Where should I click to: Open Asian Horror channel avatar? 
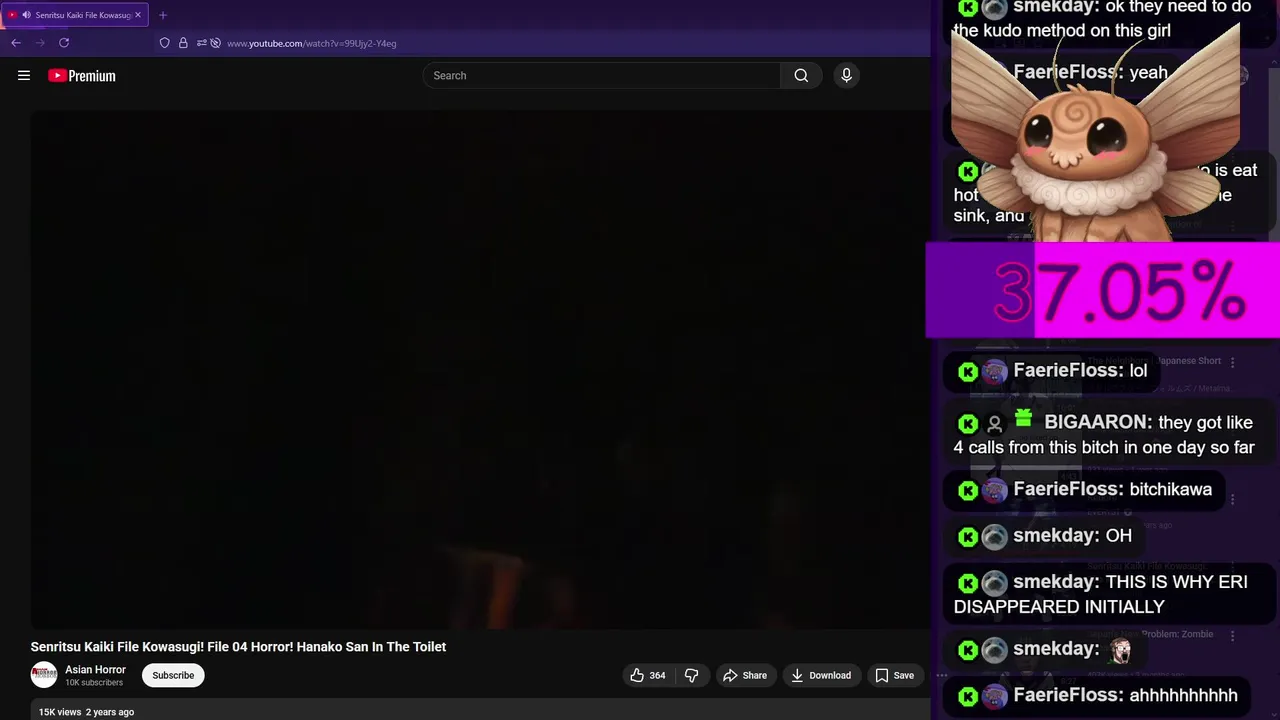tap(44, 675)
